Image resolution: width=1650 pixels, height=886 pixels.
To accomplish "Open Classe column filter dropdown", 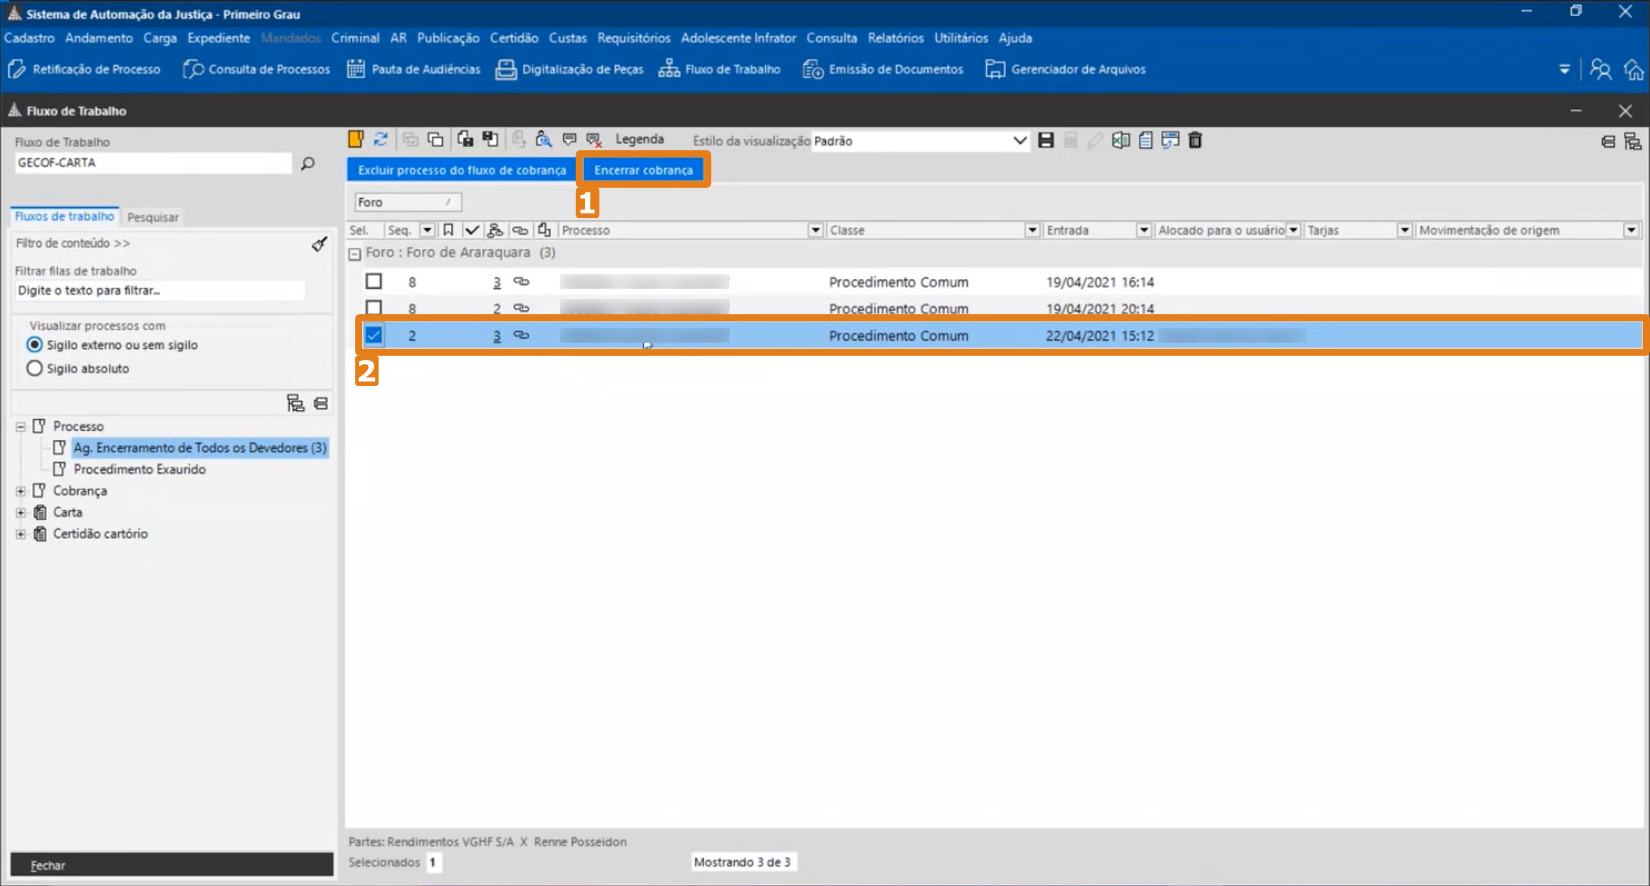I will [1032, 230].
